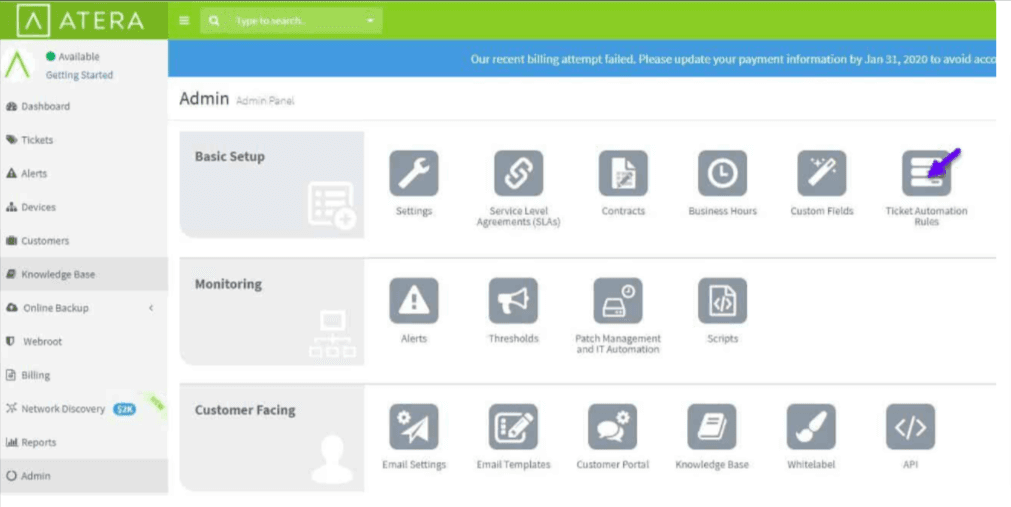
Task: Click the billing attempt failed banner
Action: [x=582, y=59]
